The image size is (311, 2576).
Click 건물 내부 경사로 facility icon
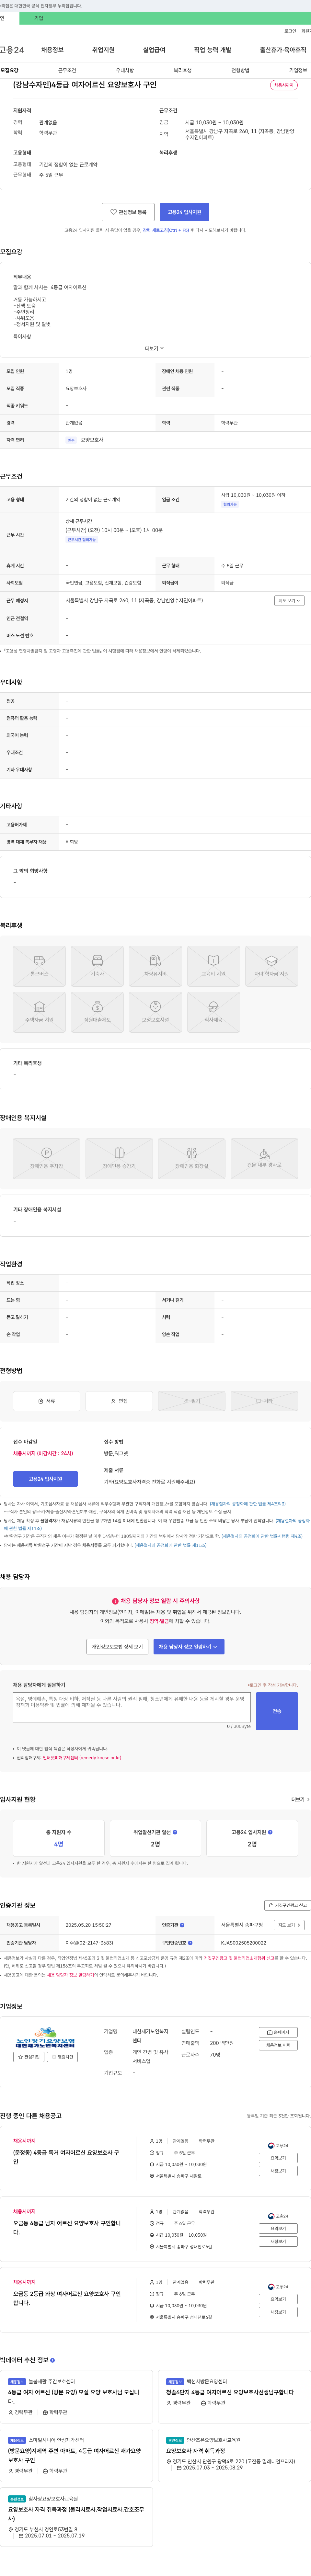click(264, 1159)
